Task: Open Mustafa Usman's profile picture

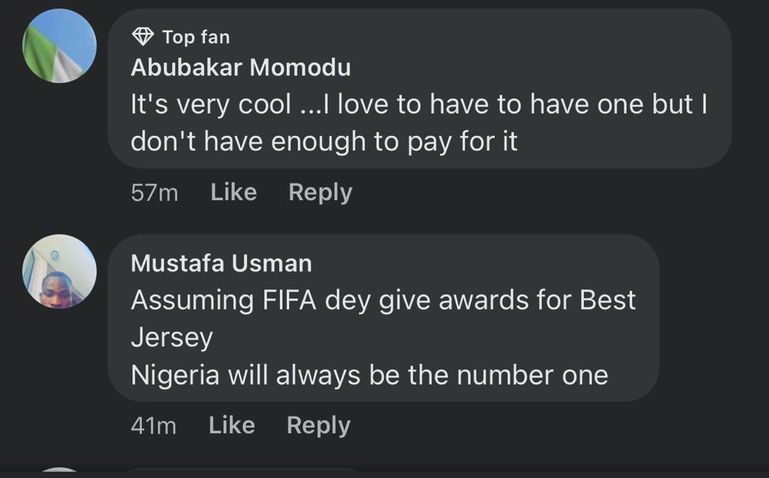Action: (x=60, y=272)
